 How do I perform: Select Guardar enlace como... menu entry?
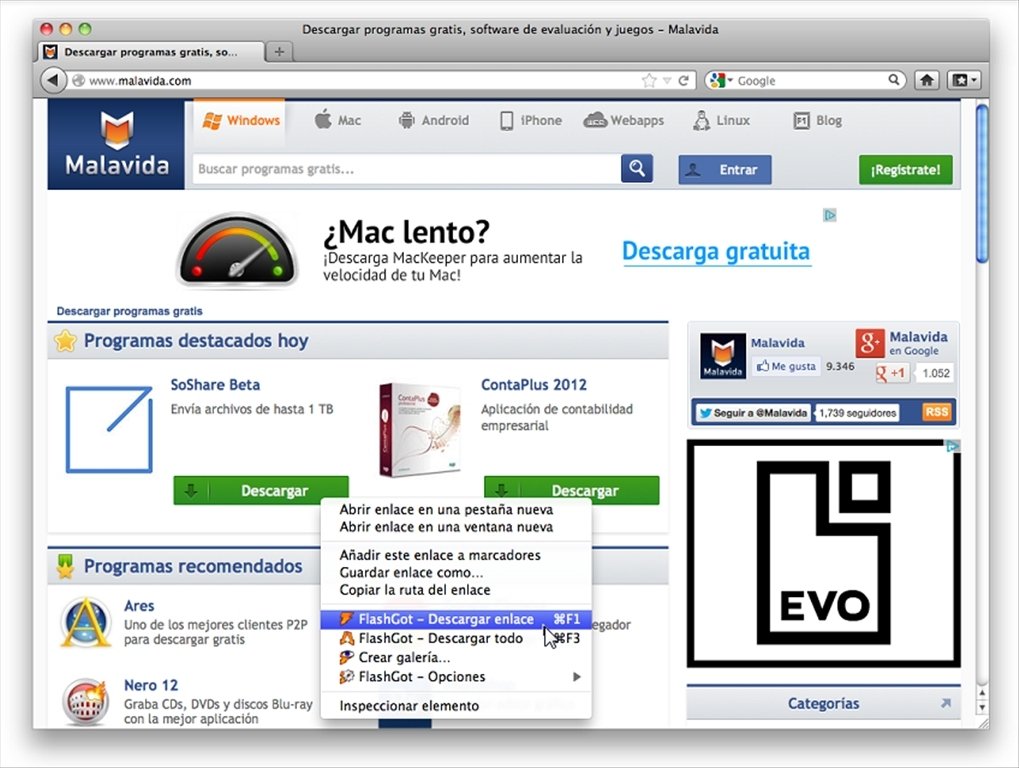(456, 572)
